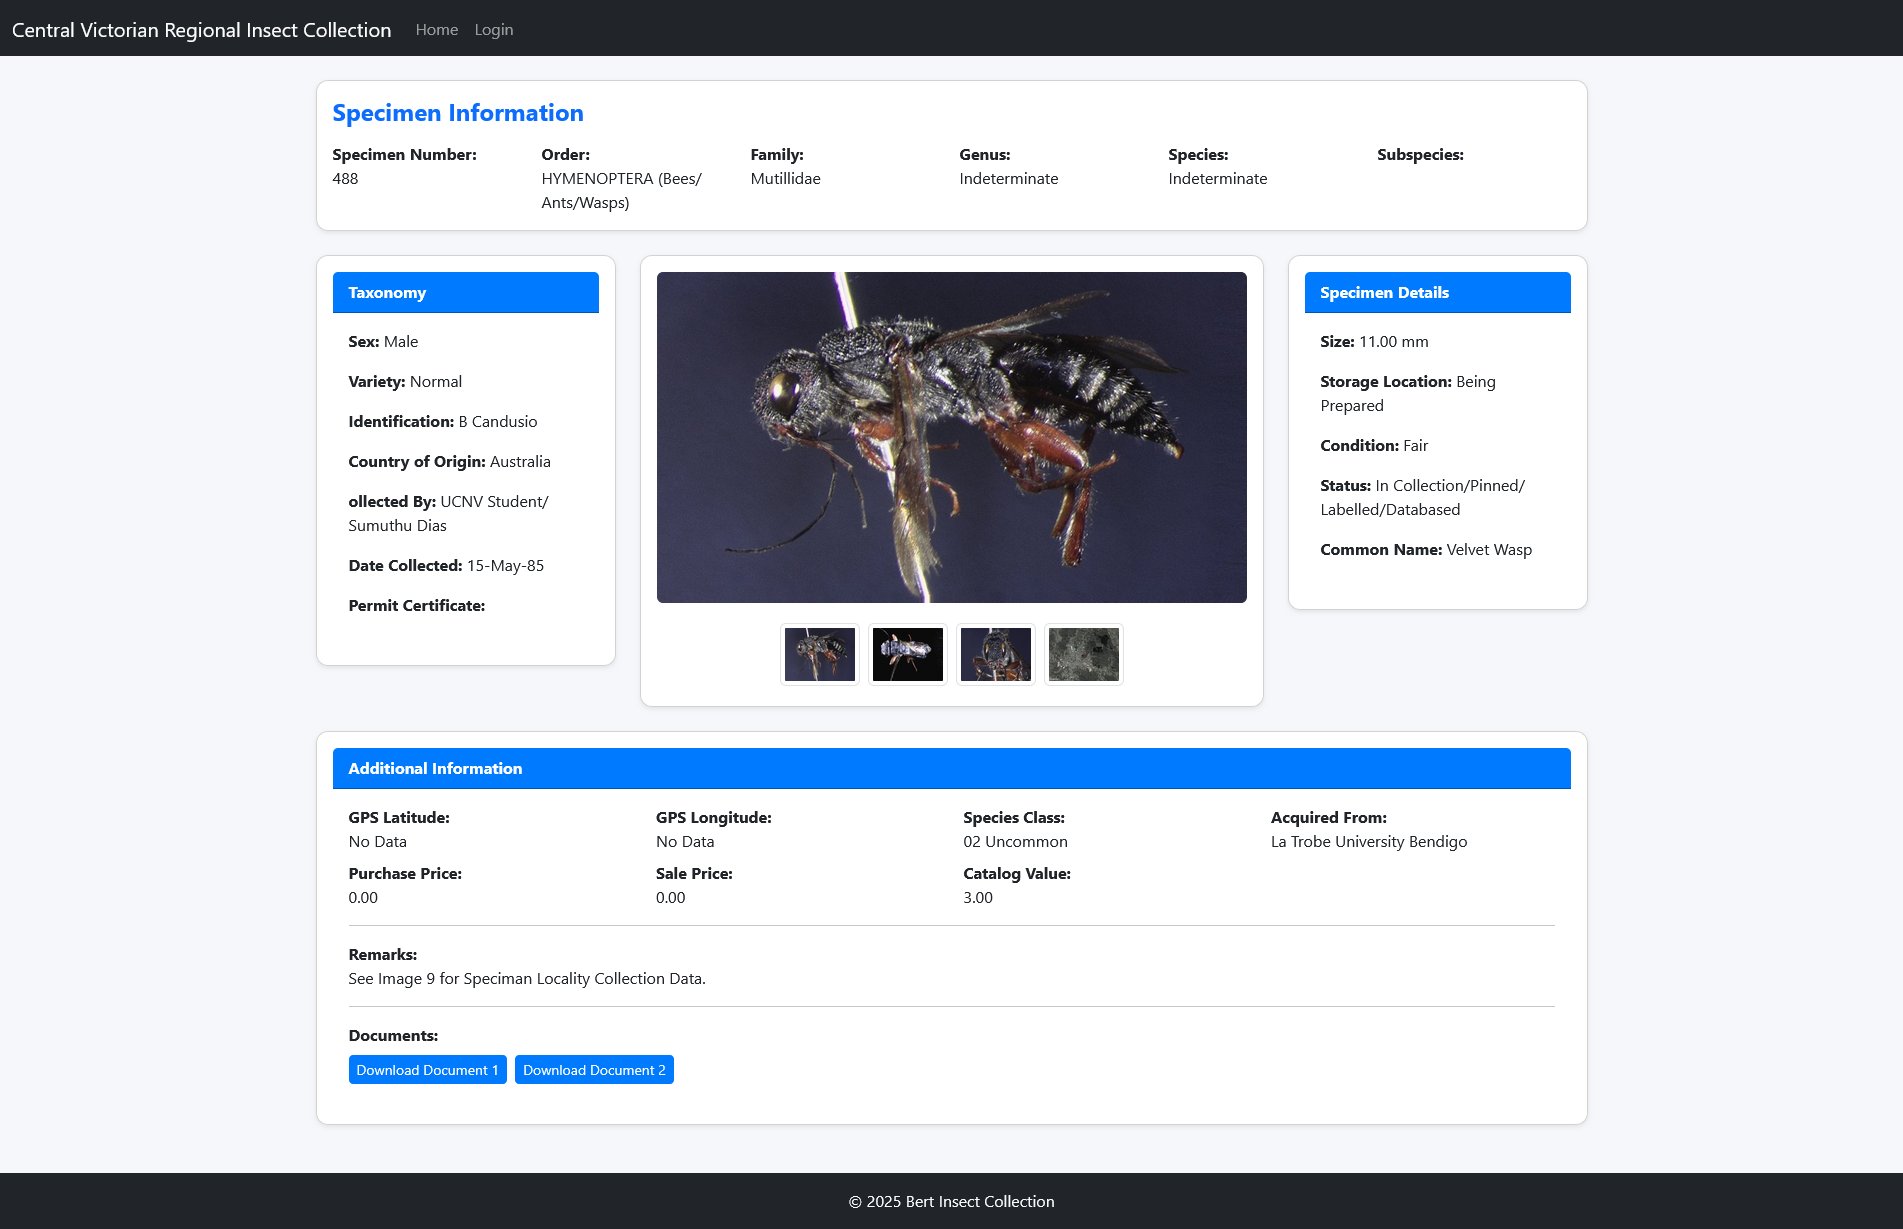Select the top-view wasp thumbnail on black
Image resolution: width=1903 pixels, height=1229 pixels.
[907, 654]
